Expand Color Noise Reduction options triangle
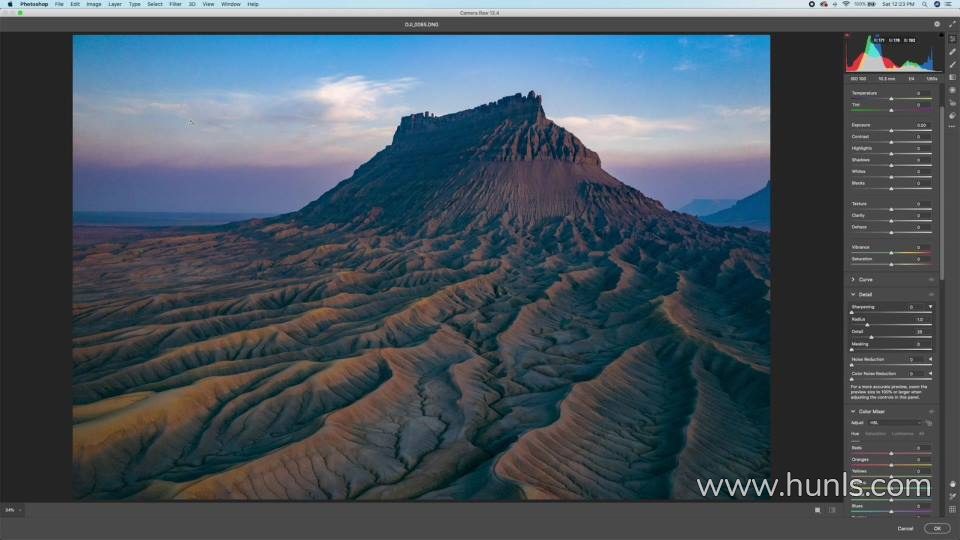960x540 pixels. pos(930,373)
